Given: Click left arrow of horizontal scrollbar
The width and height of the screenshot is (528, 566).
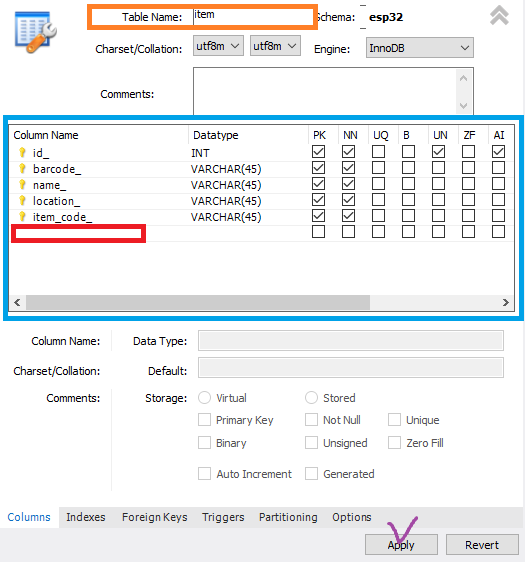Looking at the screenshot, I should 17,302.
